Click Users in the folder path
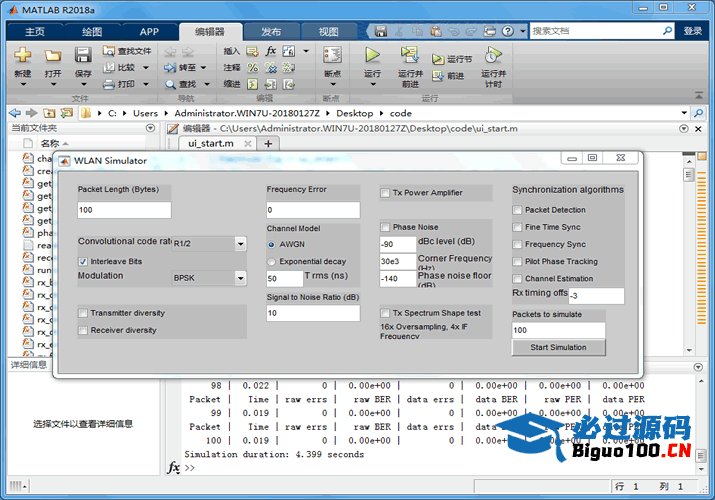Viewport: 715px width, 500px height. click(145, 113)
